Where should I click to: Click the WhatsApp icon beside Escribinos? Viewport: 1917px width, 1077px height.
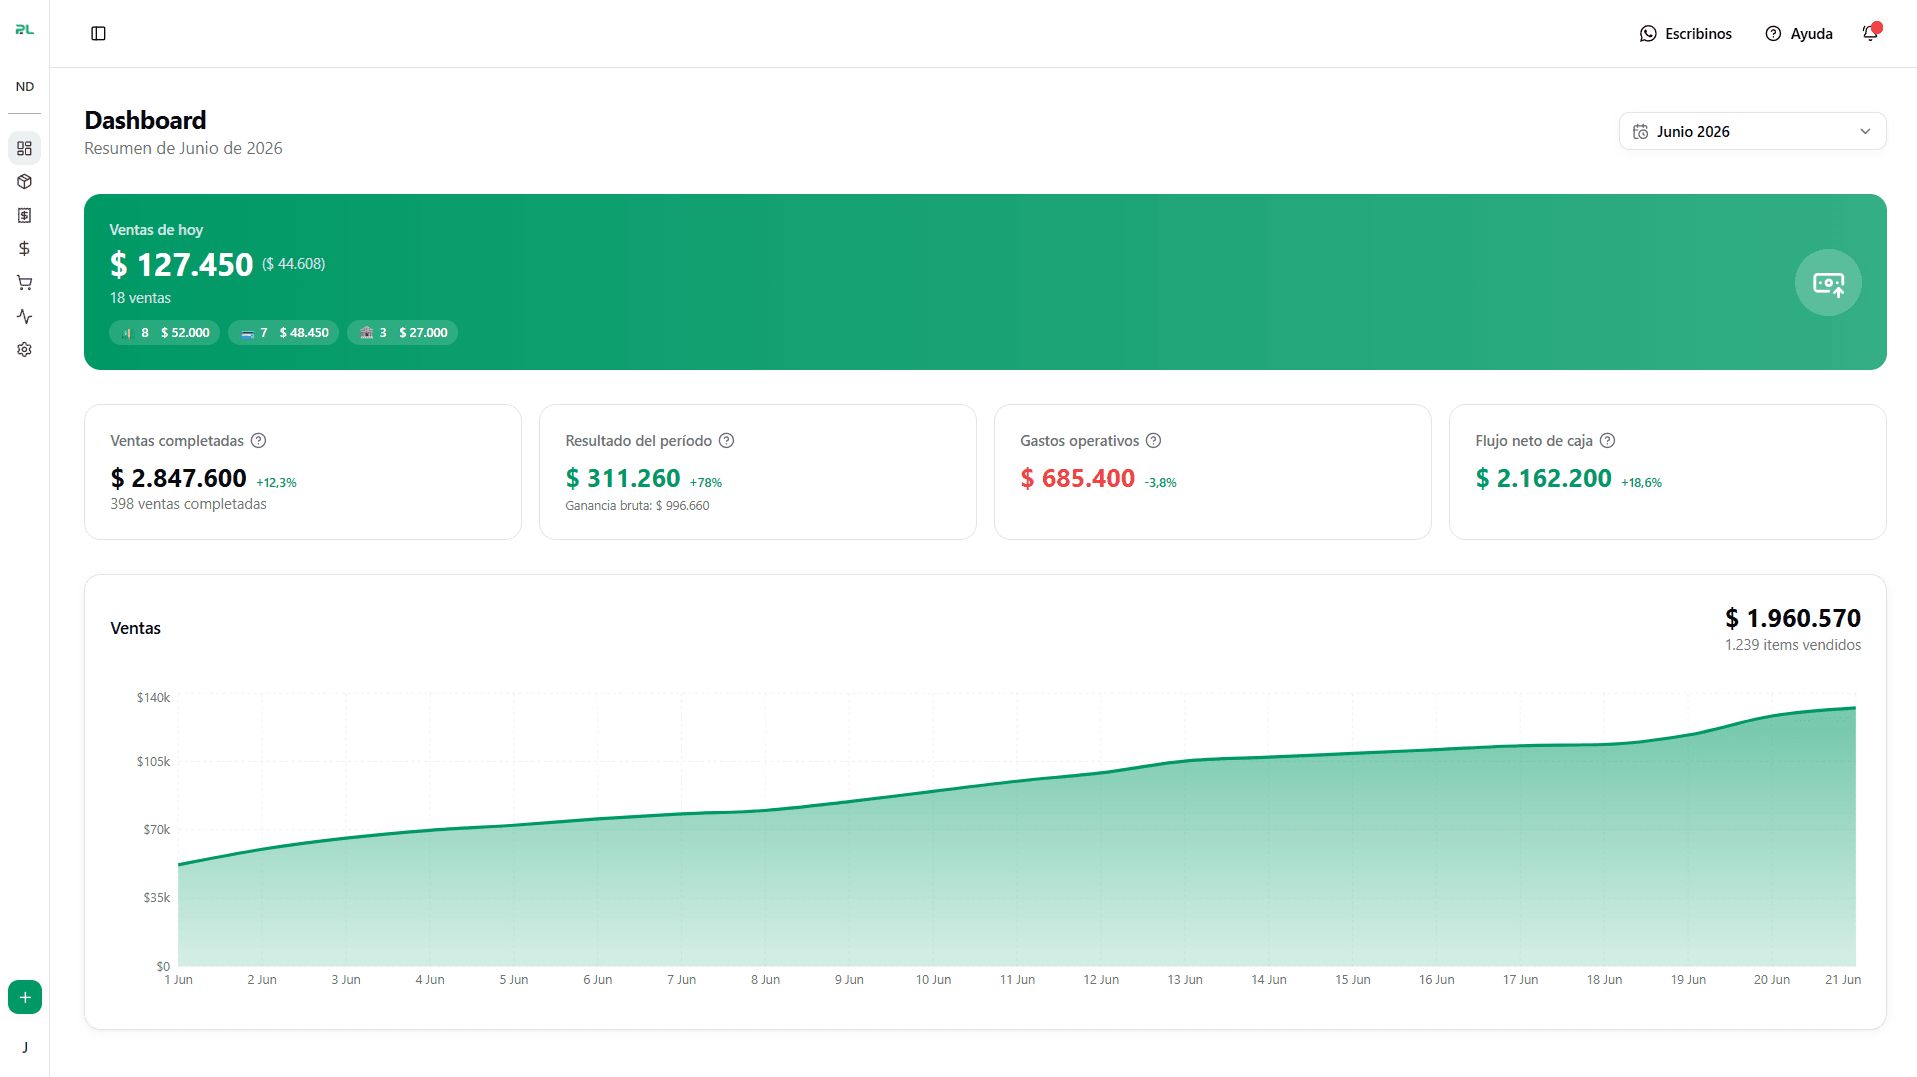(x=1648, y=34)
